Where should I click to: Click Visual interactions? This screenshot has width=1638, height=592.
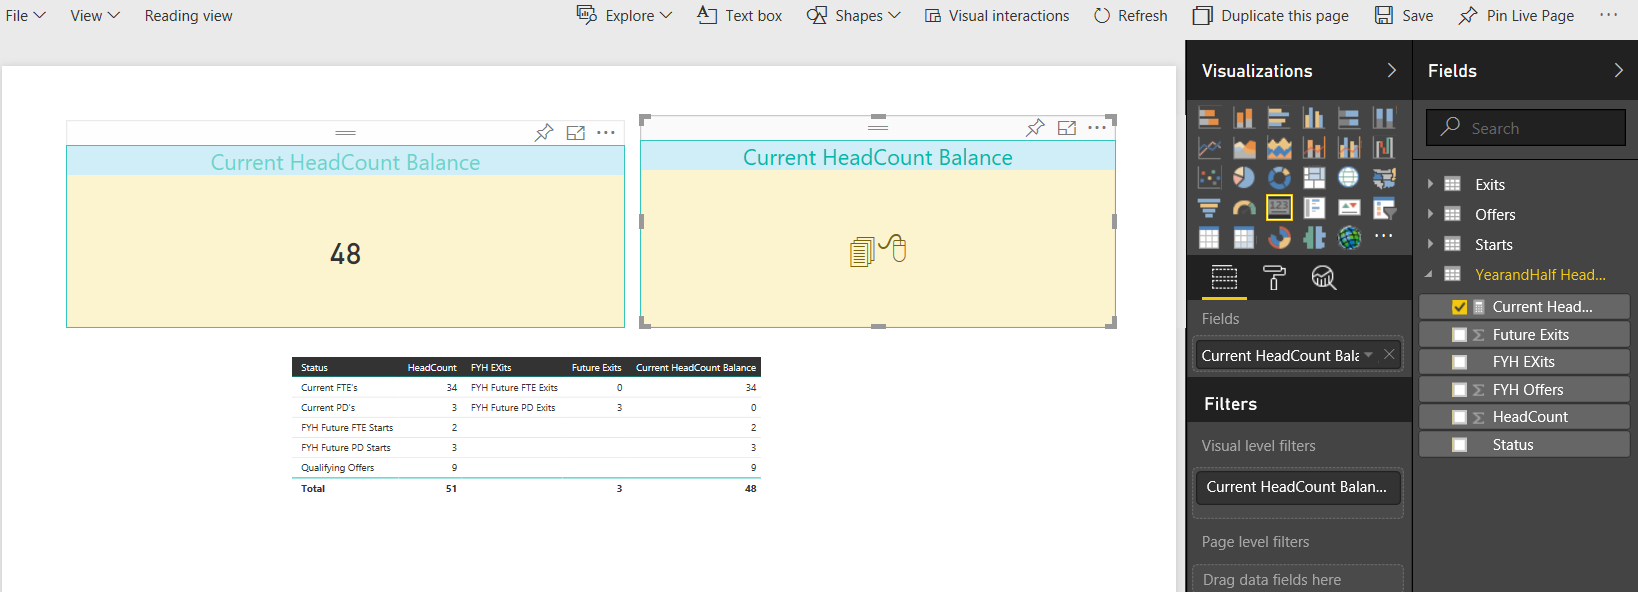pos(997,15)
